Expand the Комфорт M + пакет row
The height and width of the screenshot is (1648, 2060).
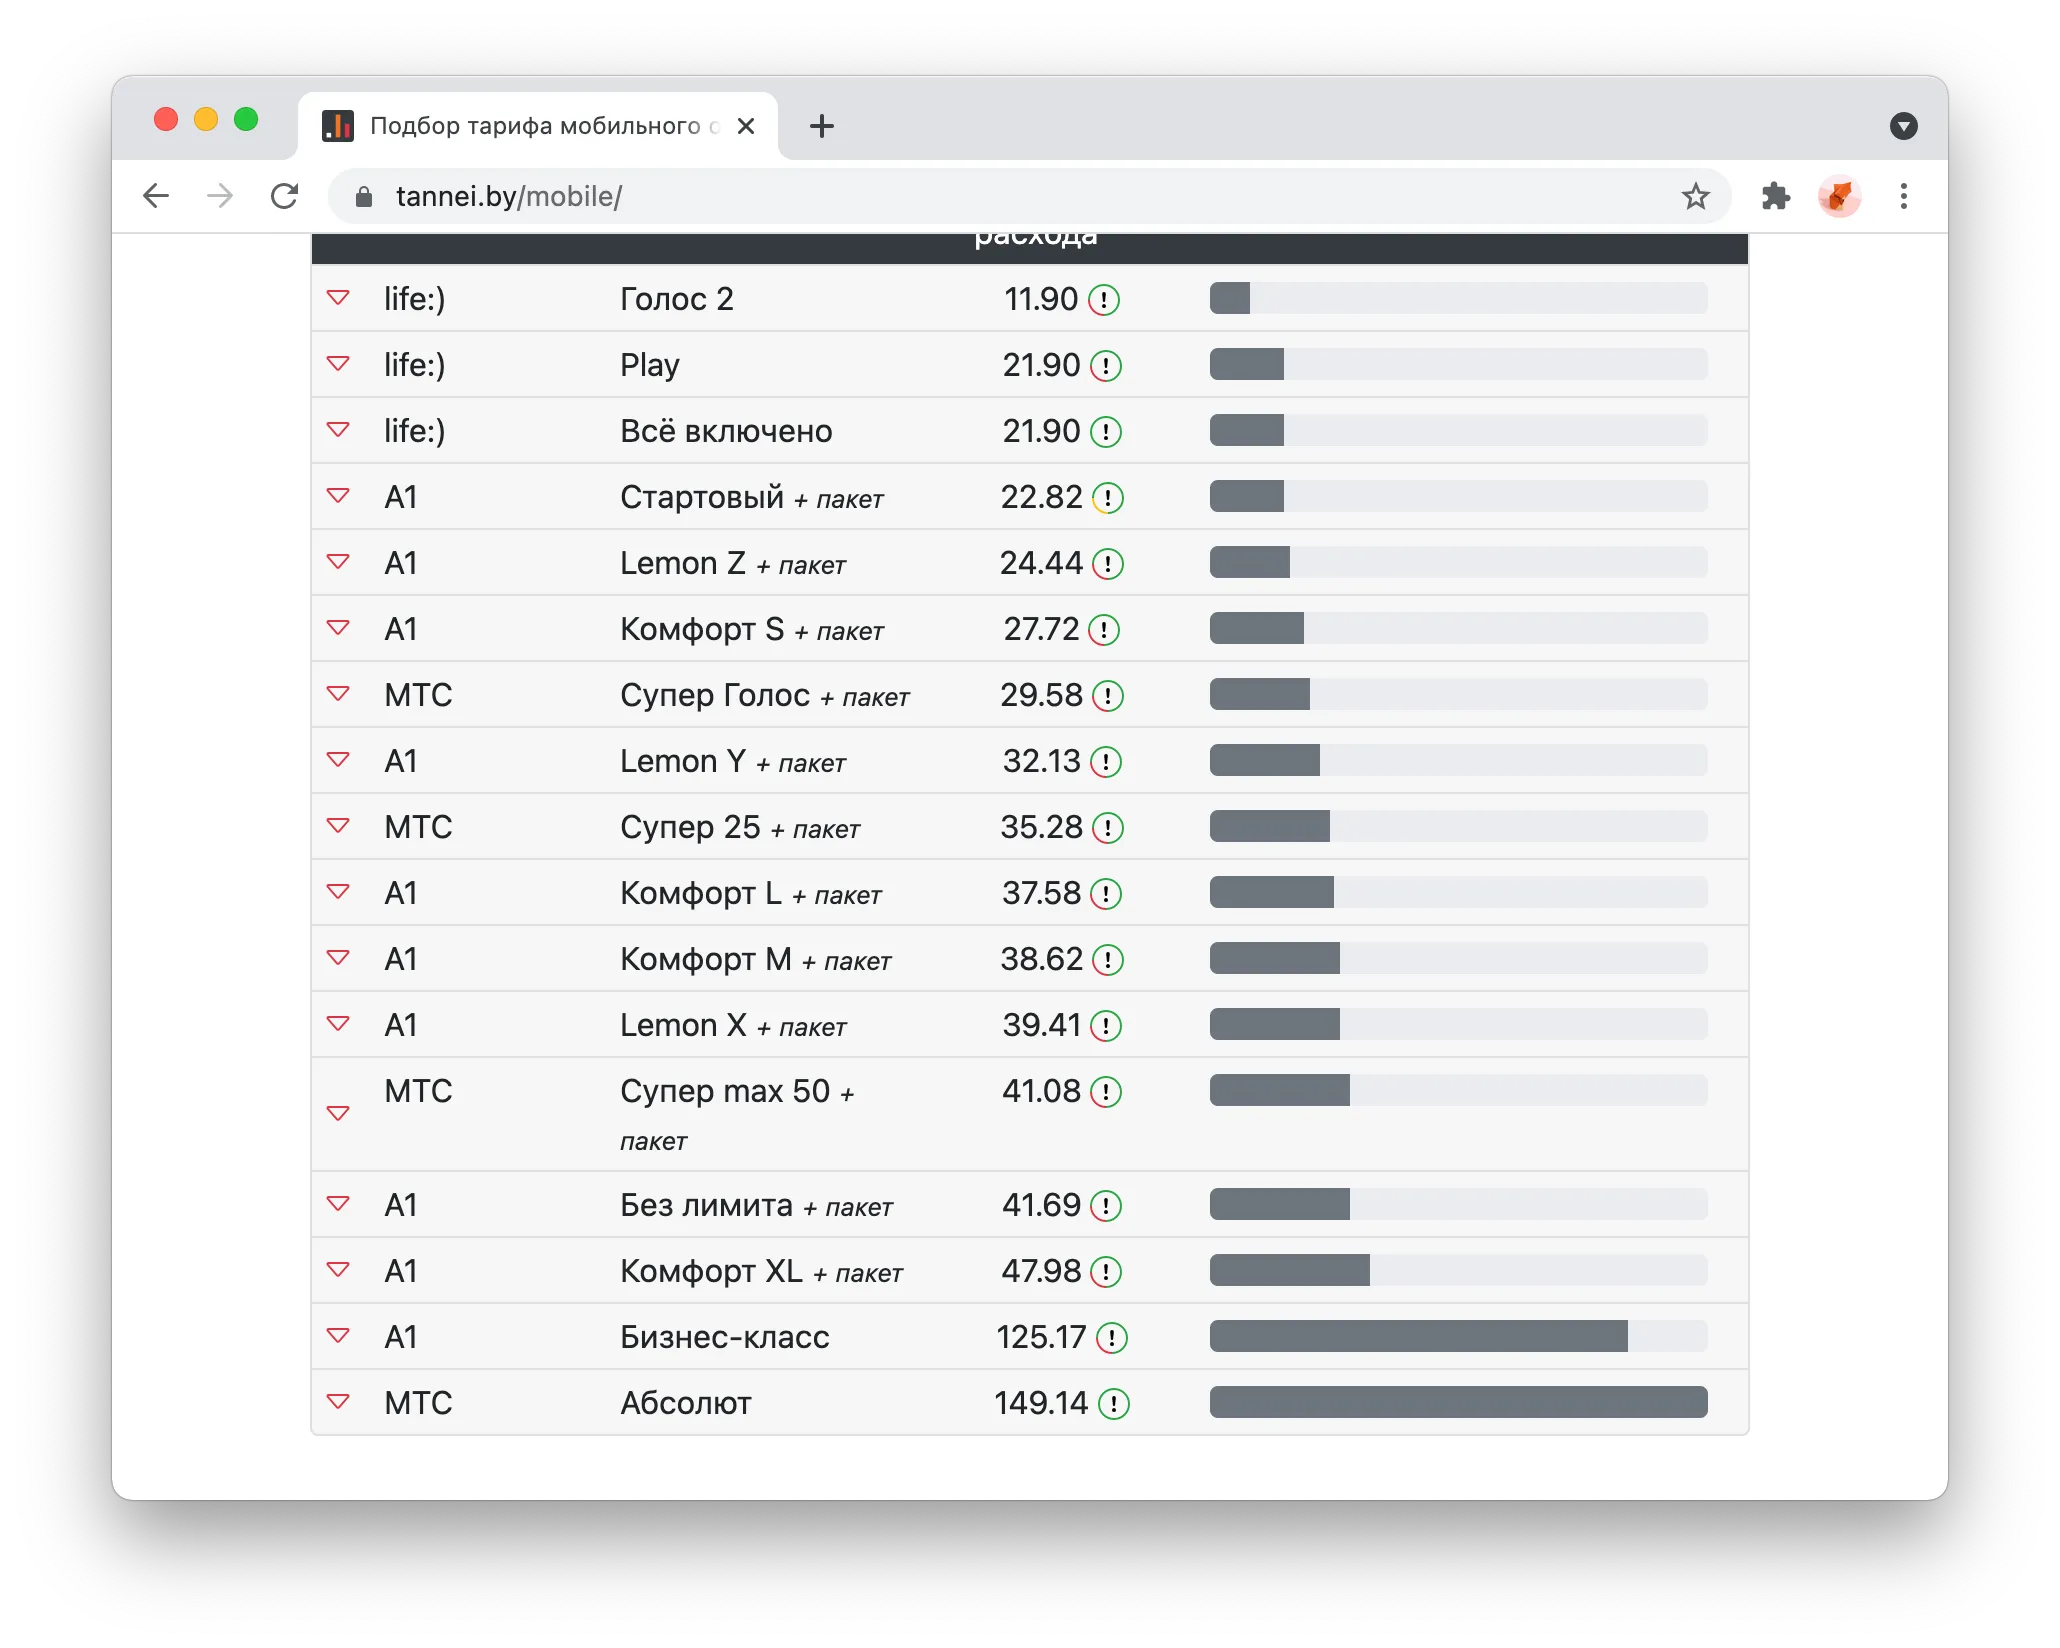pos(338,957)
